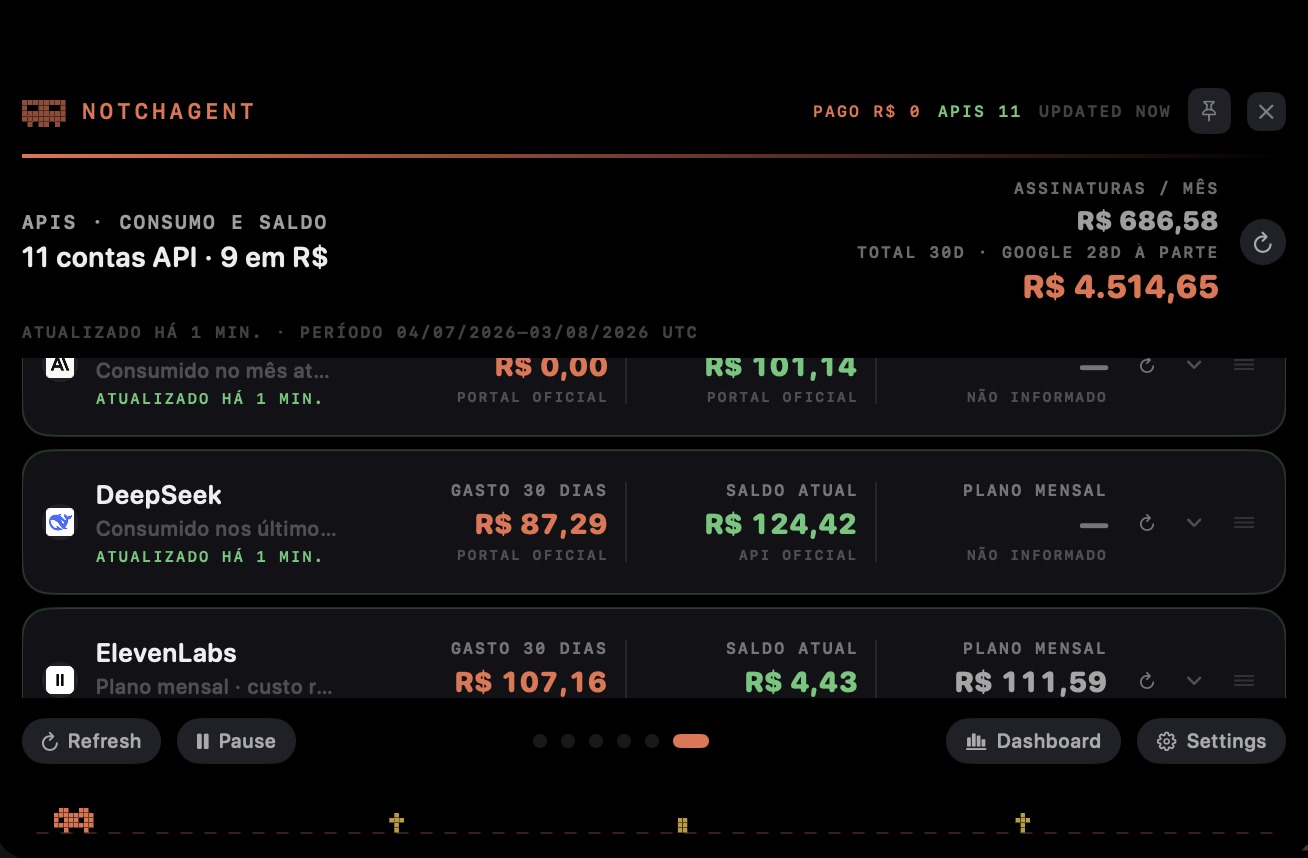The image size is (1308, 858).
Task: Click the 30-day total "R$ 4.514,65"
Action: [x=1120, y=287]
